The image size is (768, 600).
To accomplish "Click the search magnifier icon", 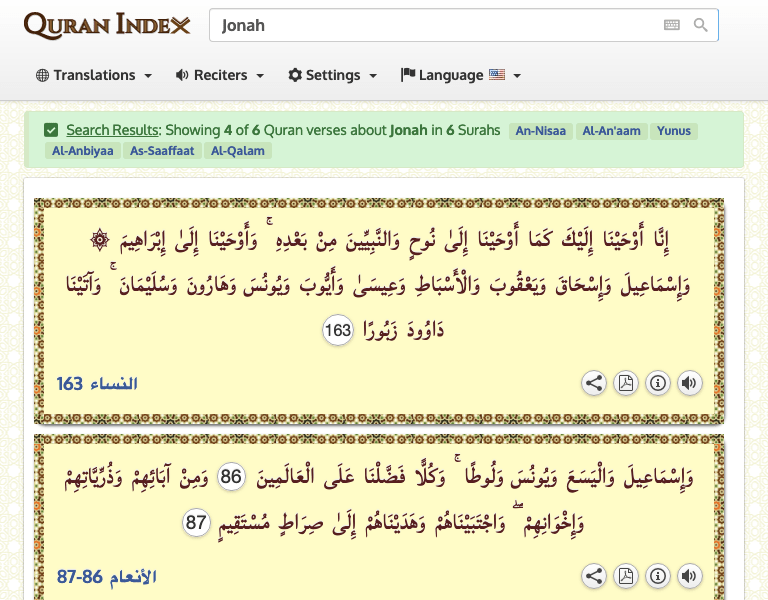I will (x=701, y=25).
